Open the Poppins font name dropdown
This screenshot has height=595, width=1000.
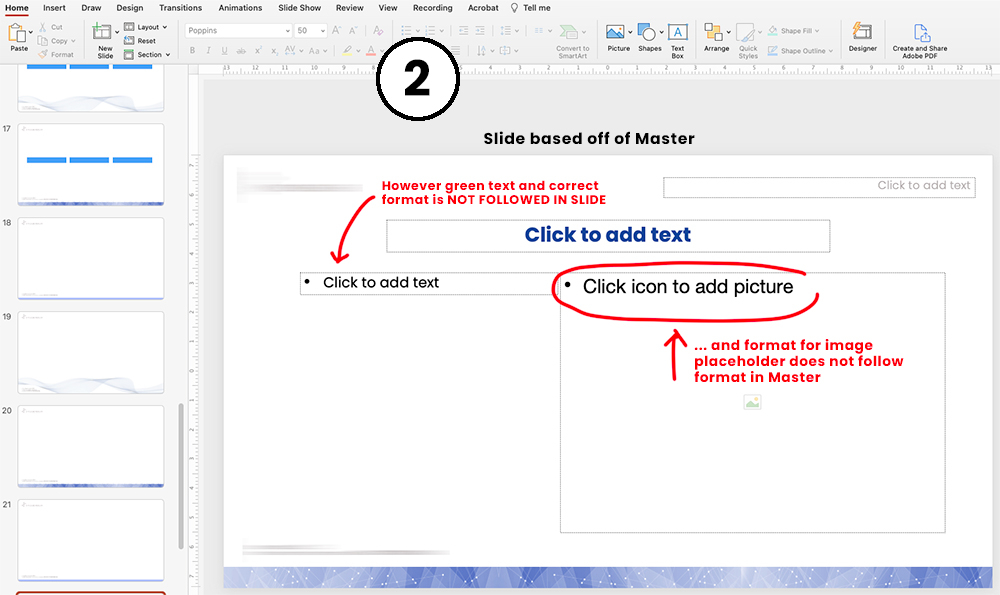point(287,31)
